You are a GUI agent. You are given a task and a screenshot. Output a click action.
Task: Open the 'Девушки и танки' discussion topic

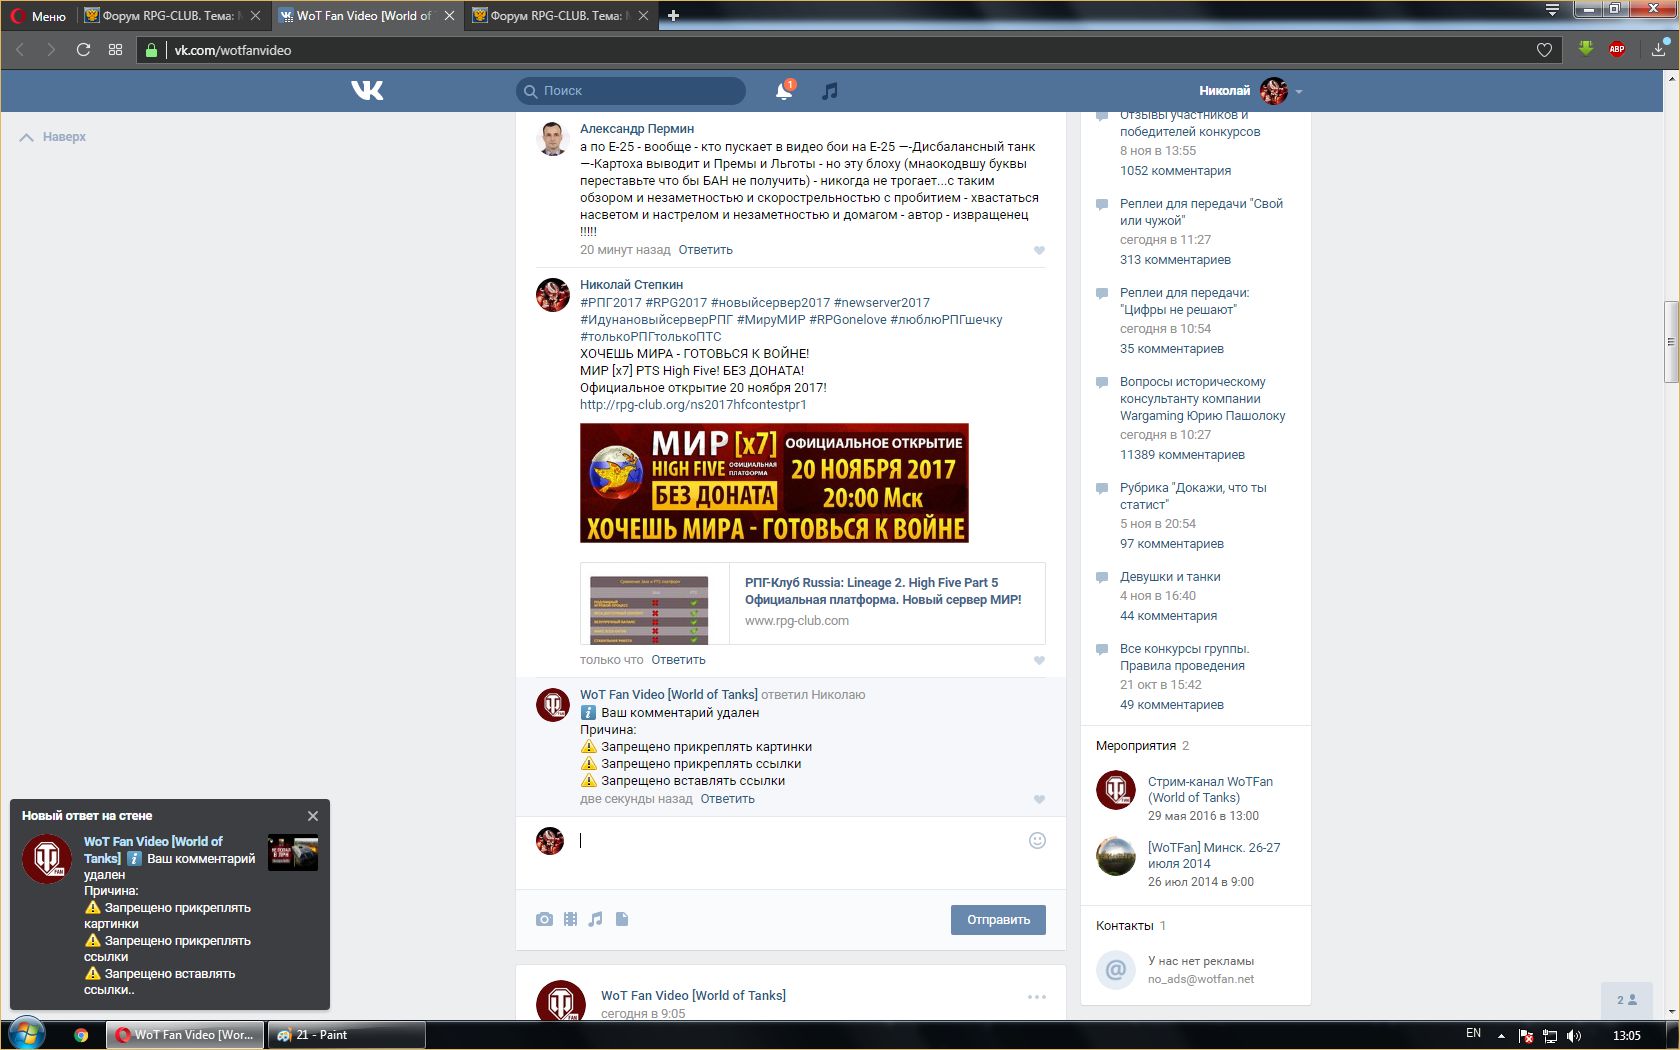tap(1170, 577)
